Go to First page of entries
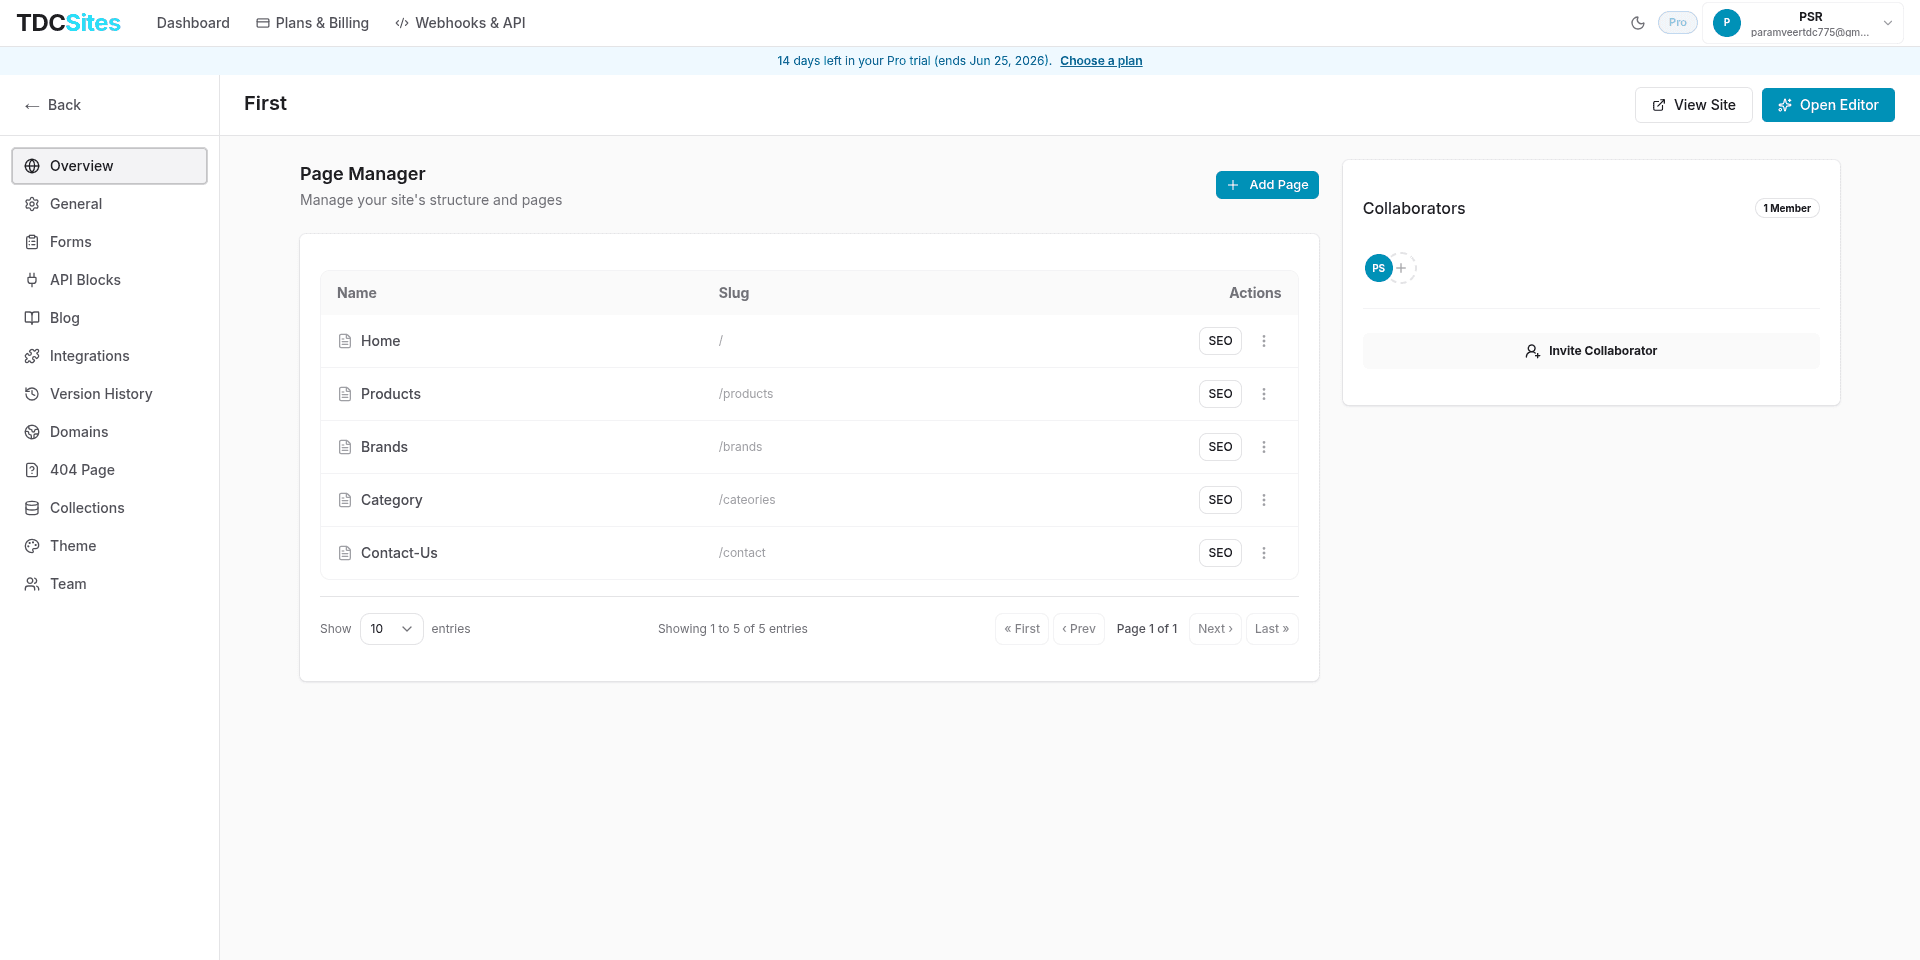Viewport: 1920px width, 960px height. 1022,629
